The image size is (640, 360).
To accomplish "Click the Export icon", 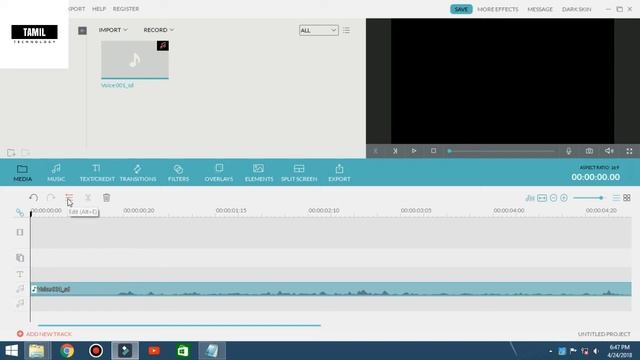I will [x=339, y=173].
